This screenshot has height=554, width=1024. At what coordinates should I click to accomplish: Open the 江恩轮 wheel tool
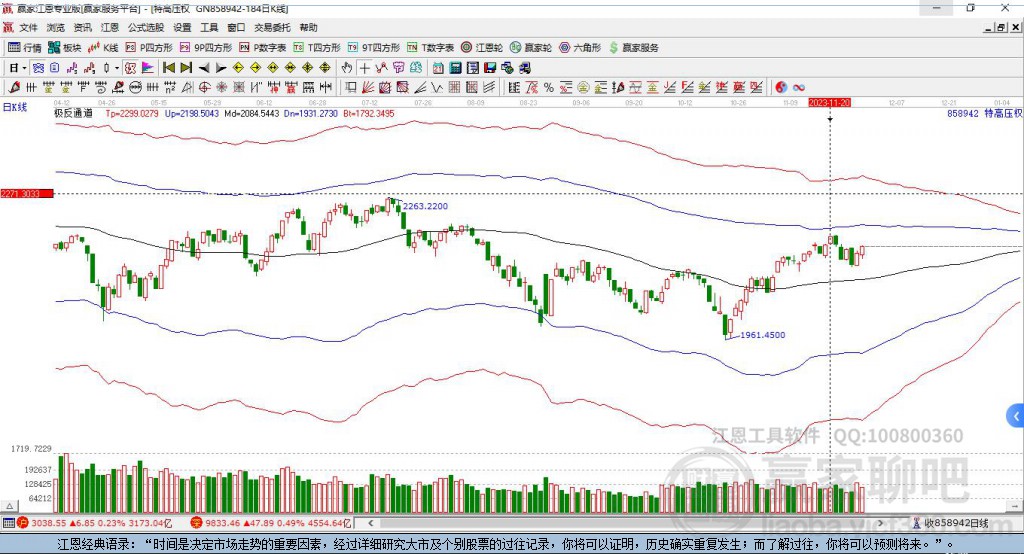(x=482, y=48)
